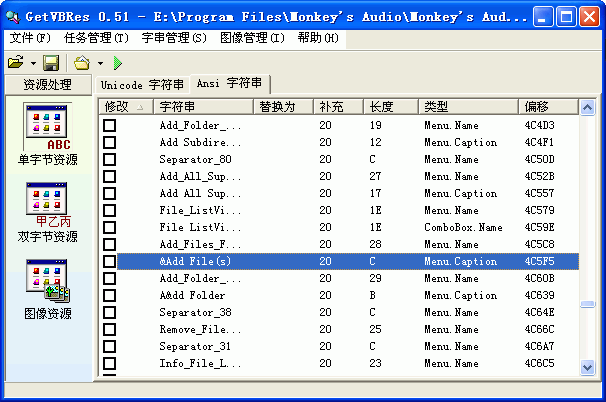Click the list scrollbar down arrow

(587, 367)
